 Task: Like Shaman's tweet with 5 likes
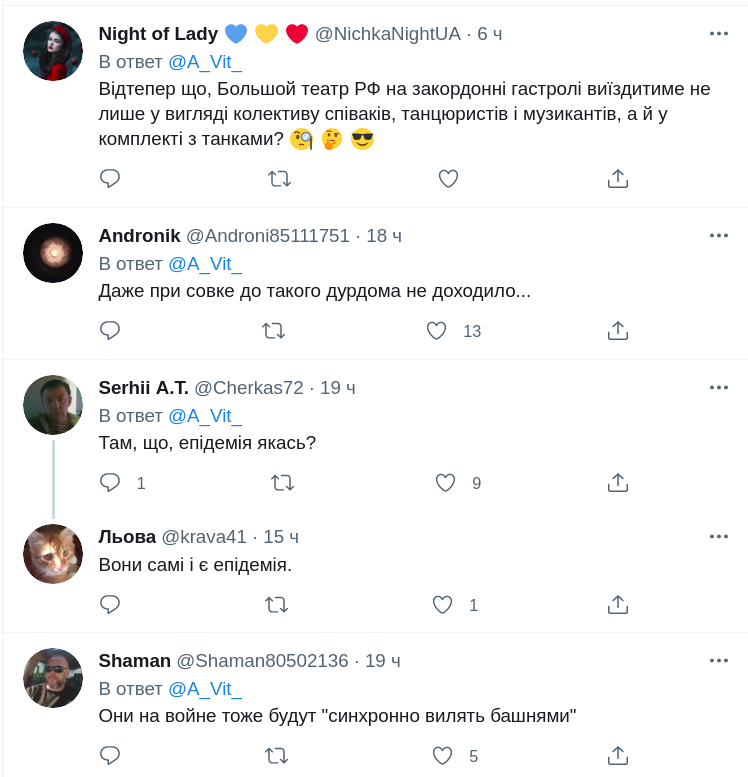coord(442,756)
